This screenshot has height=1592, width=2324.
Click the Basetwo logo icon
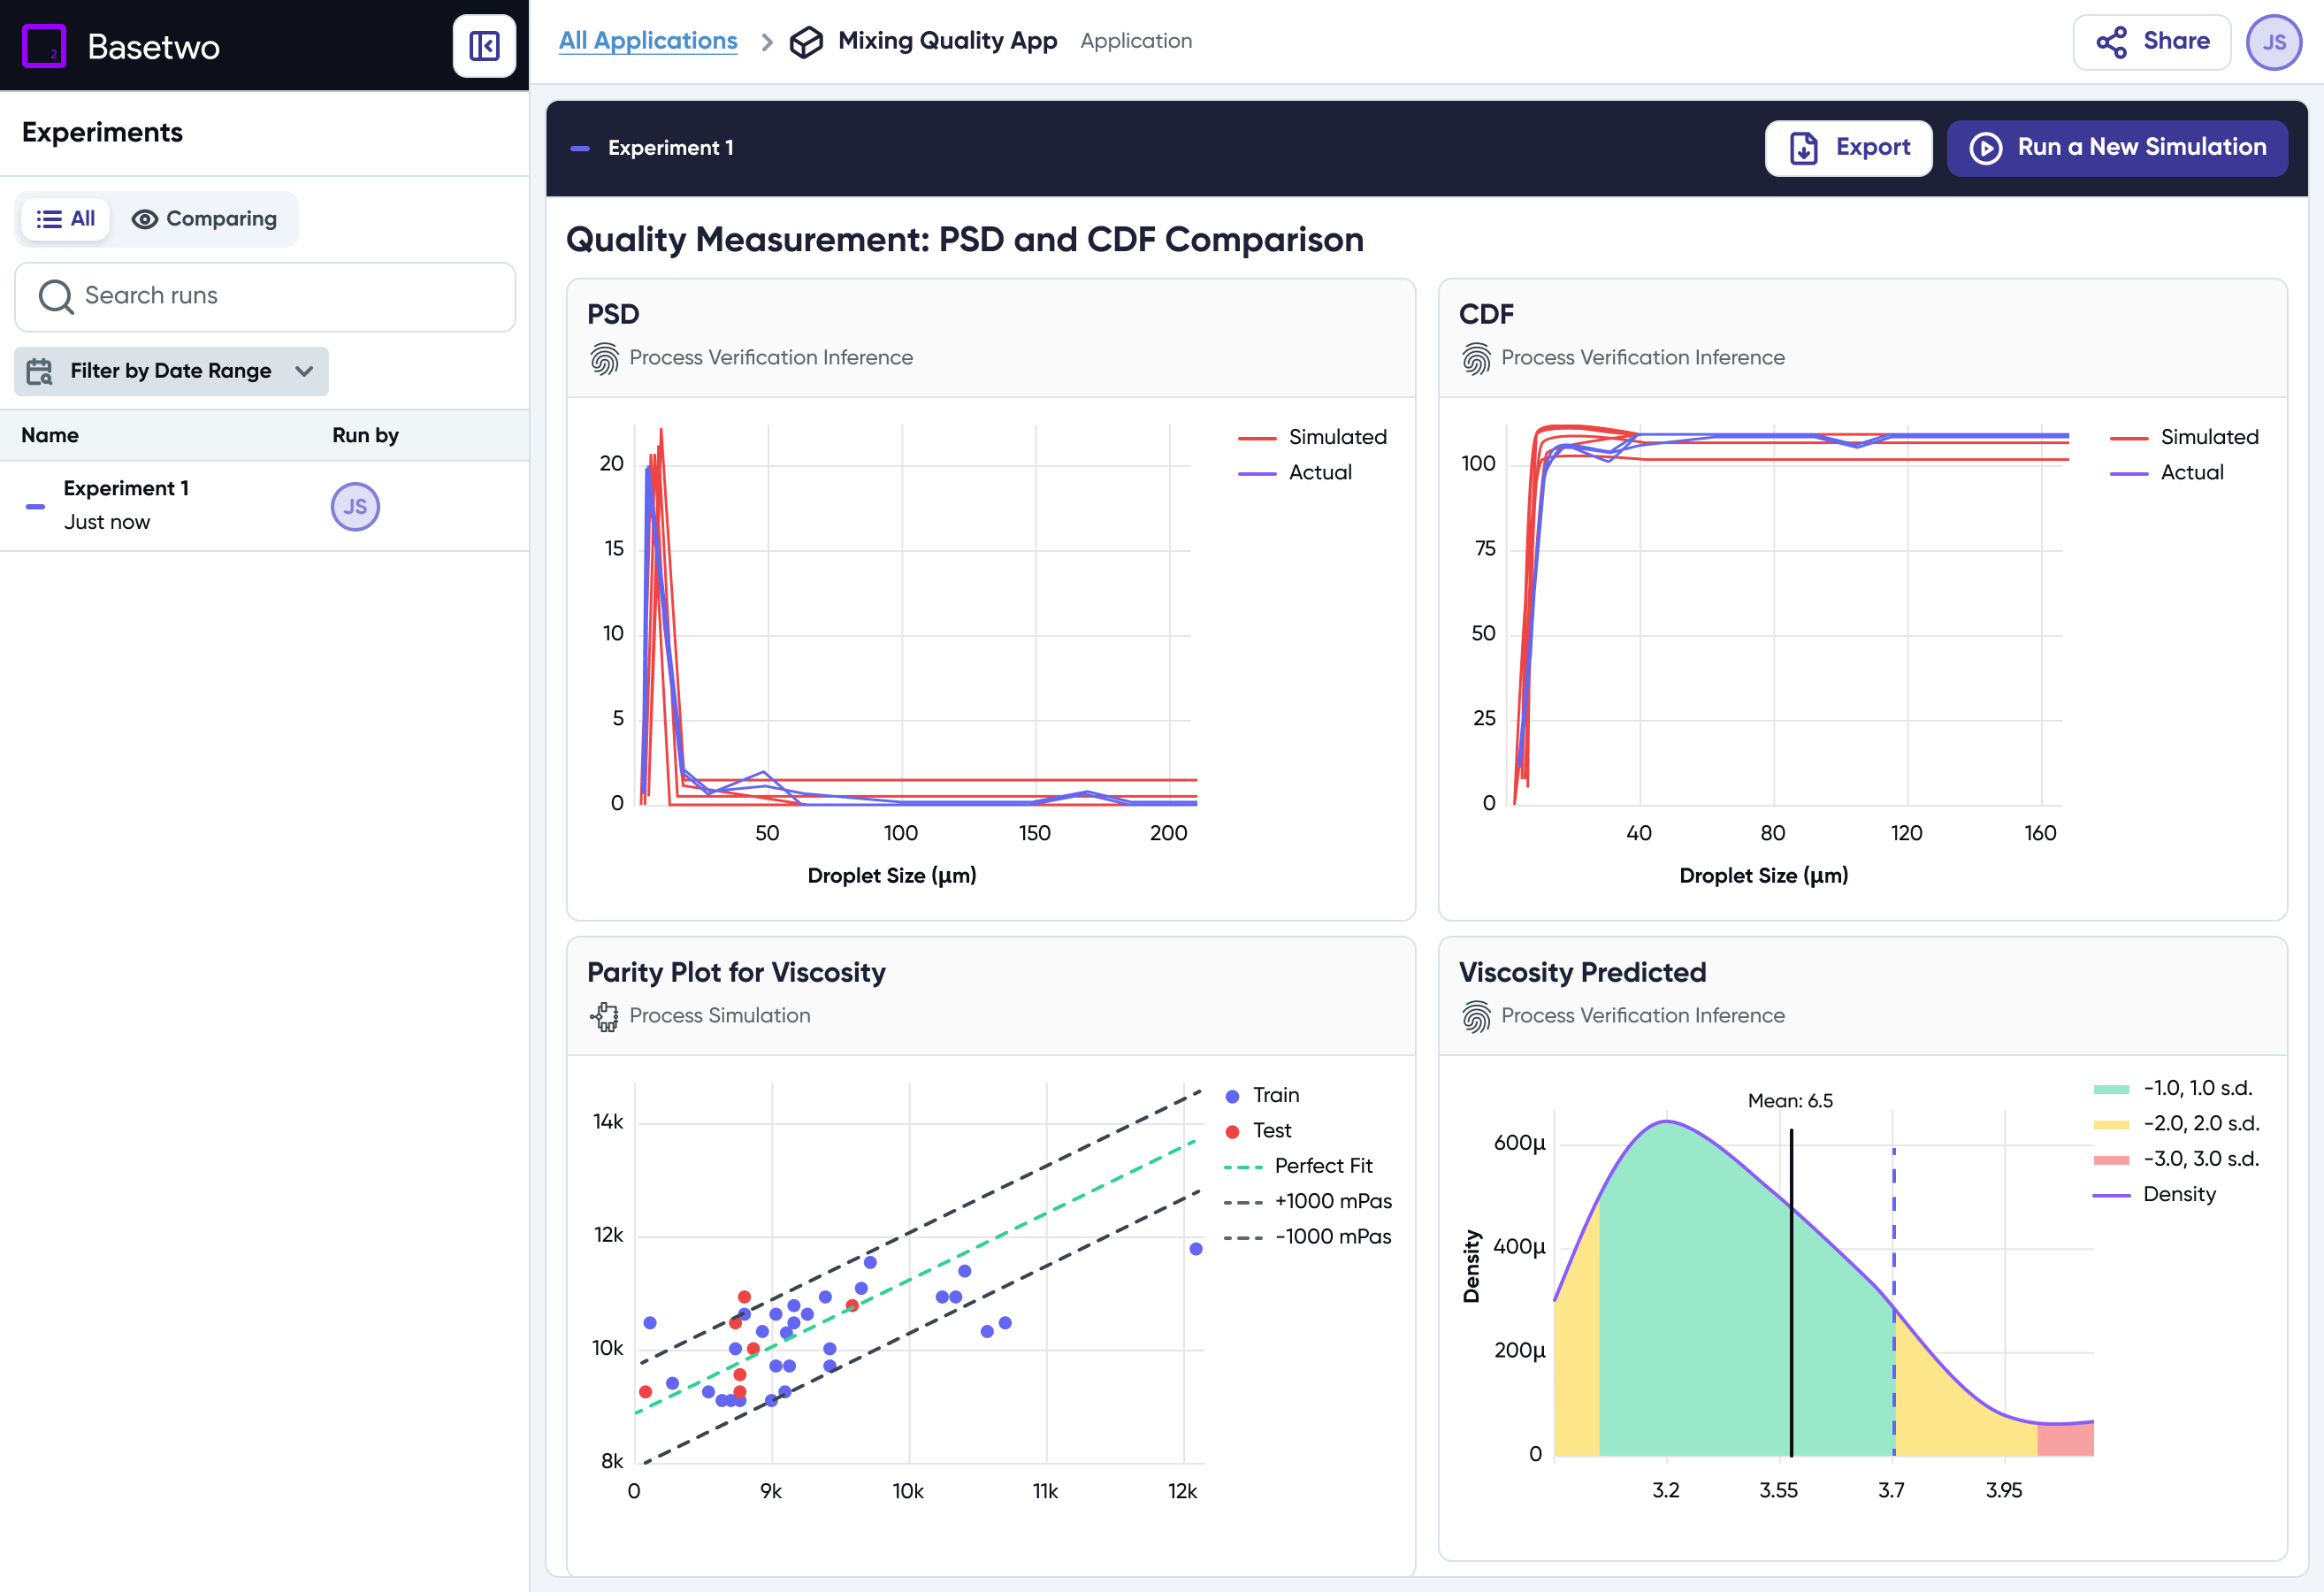tap(44, 46)
